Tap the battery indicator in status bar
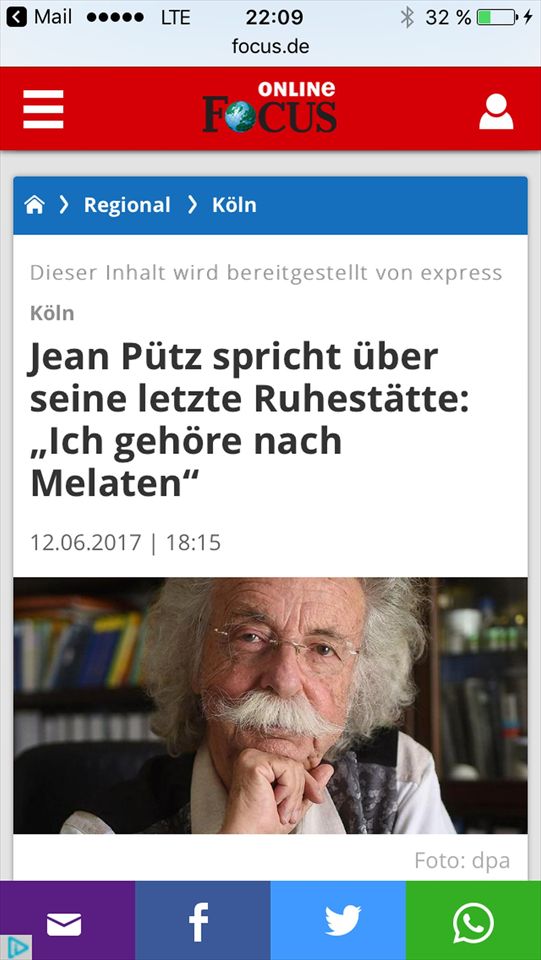Viewport: 541px width, 960px height. pos(496,17)
